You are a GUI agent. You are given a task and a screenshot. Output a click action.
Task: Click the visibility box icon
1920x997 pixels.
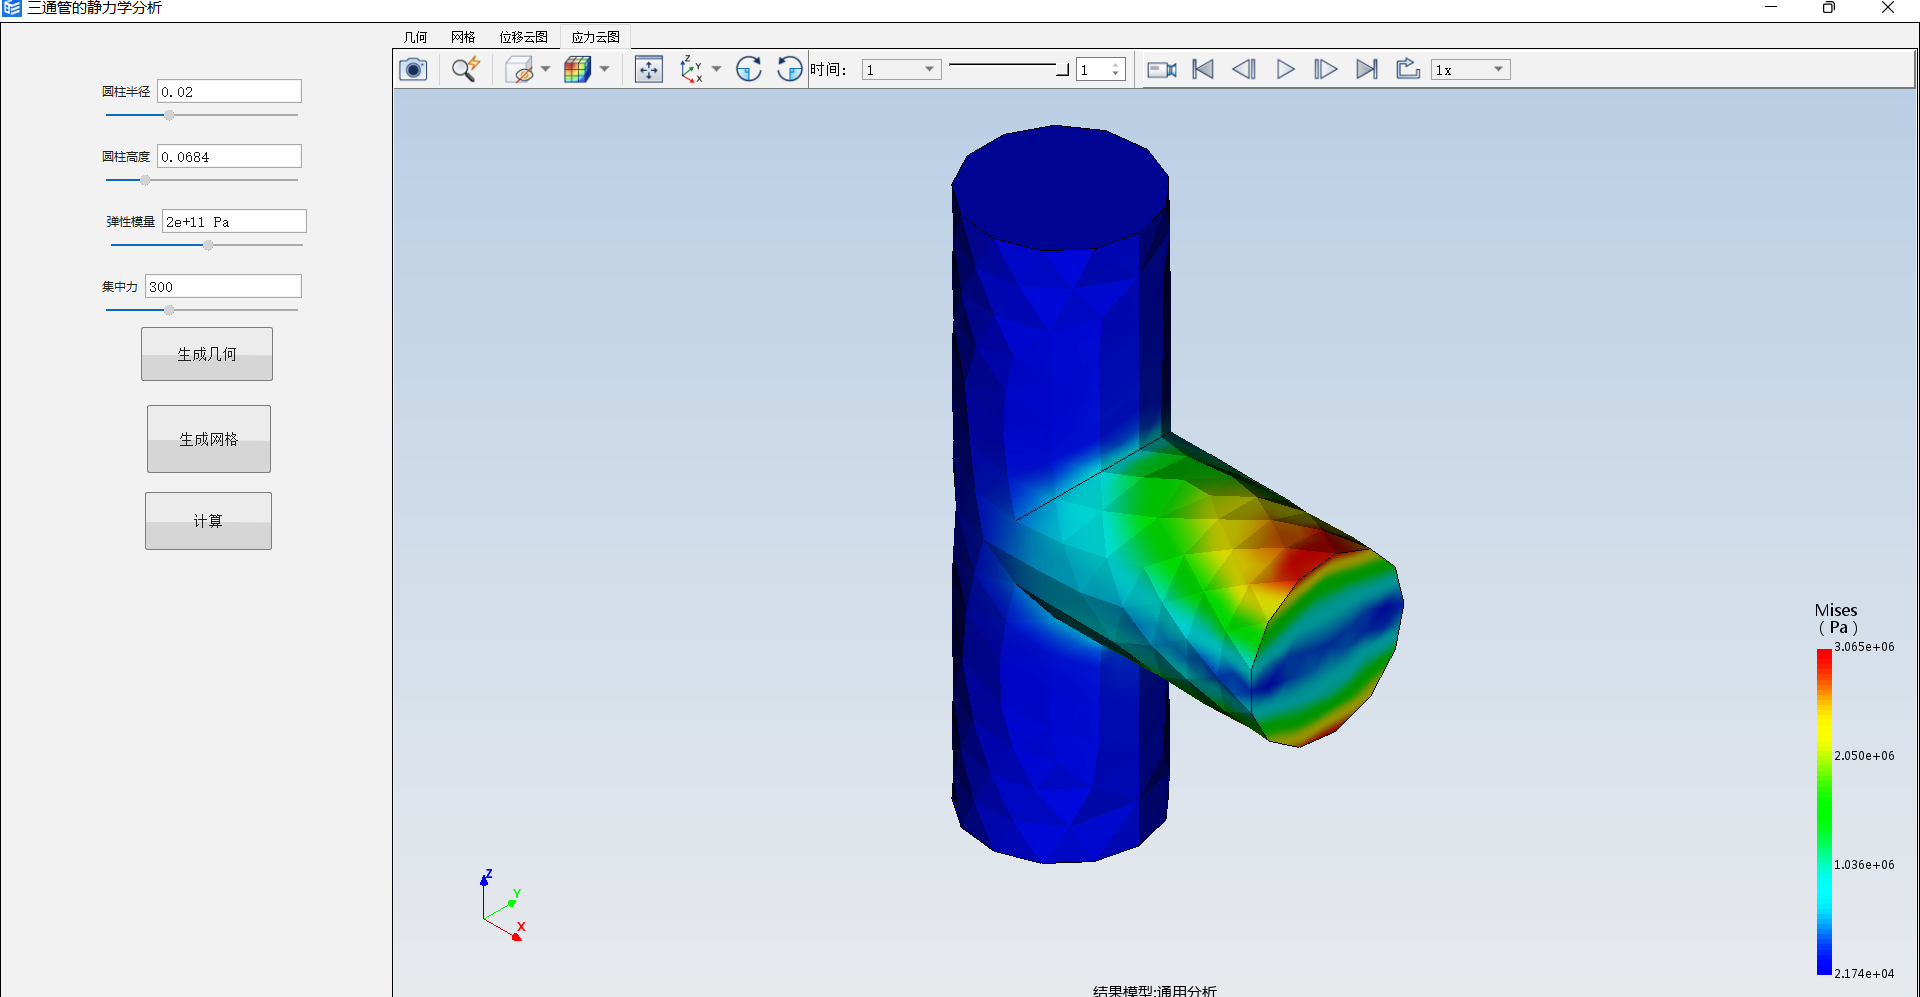click(x=520, y=70)
